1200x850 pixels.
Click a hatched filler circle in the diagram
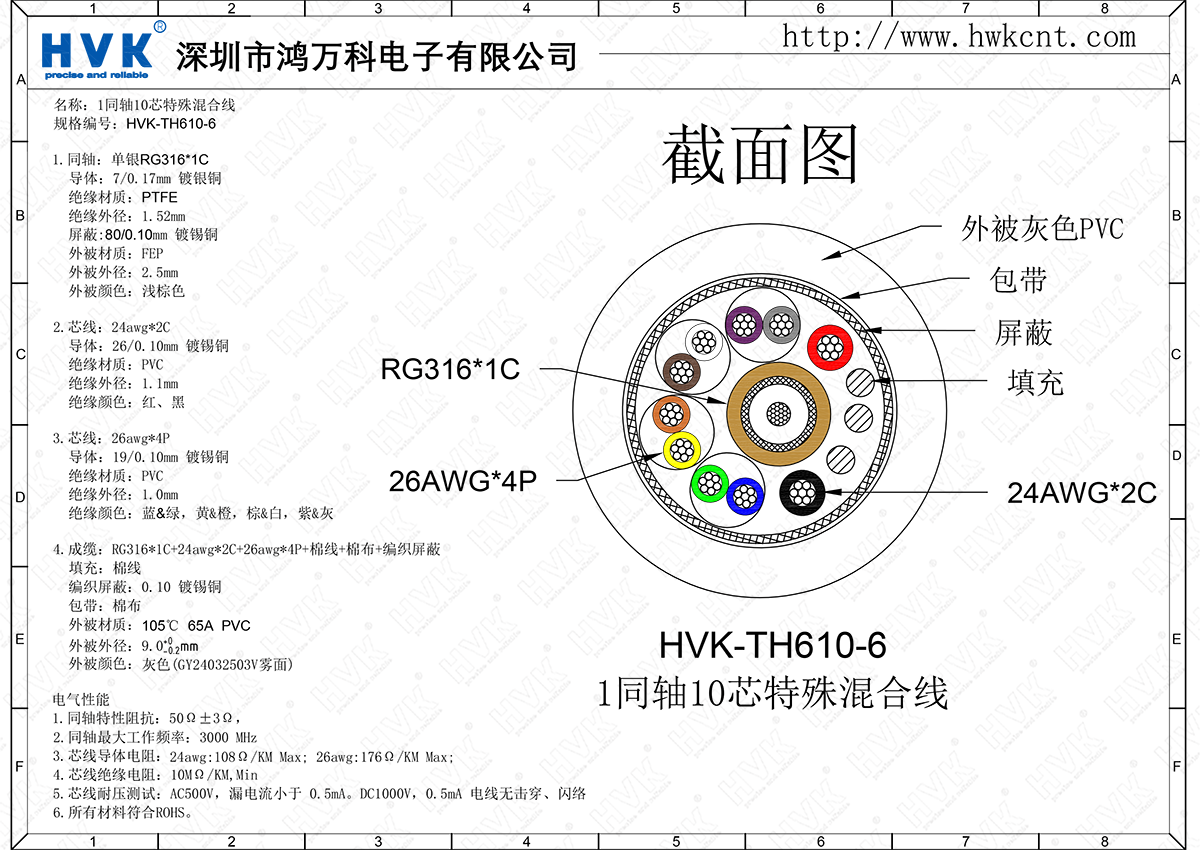(x=859, y=382)
